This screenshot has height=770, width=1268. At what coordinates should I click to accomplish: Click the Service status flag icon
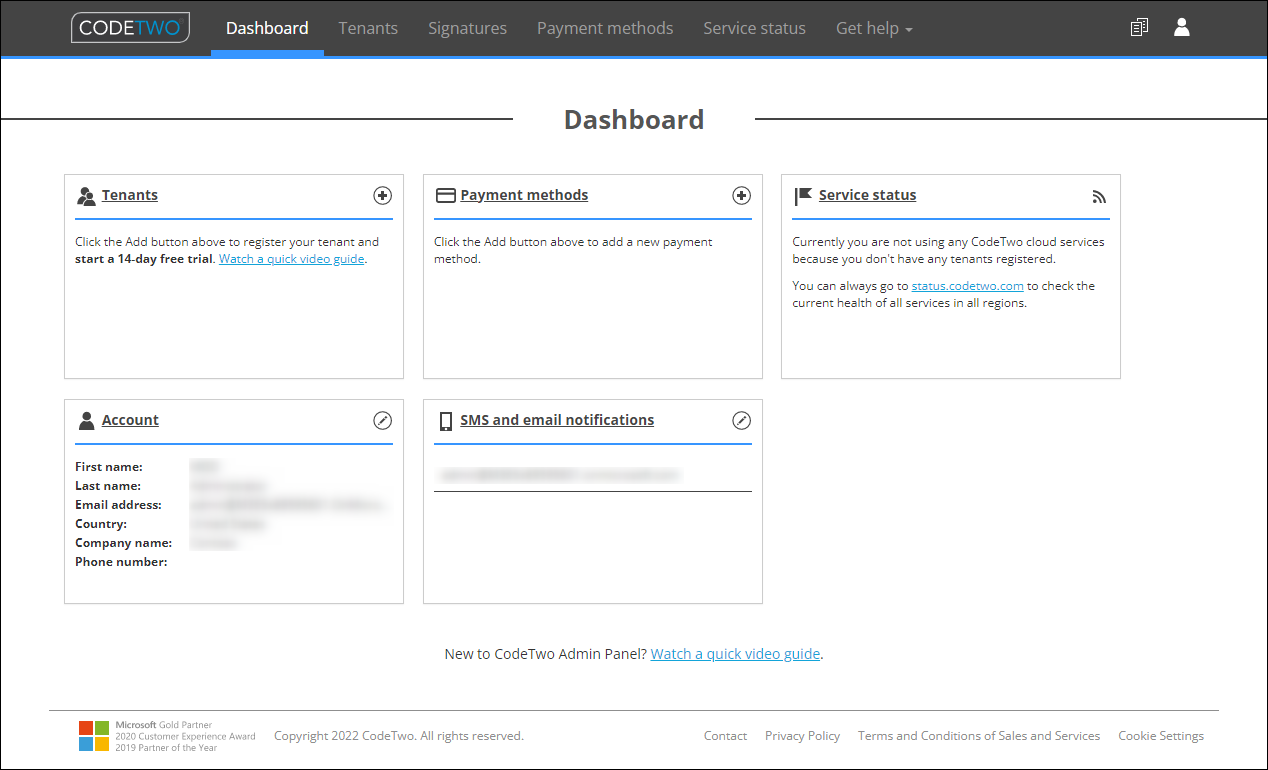(803, 196)
